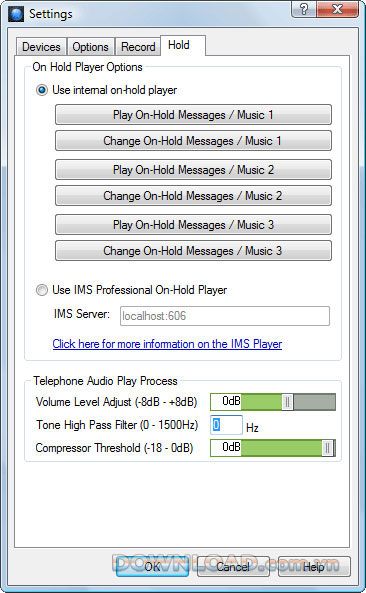
Task: Select Use internal on-hold player
Action: [42, 90]
